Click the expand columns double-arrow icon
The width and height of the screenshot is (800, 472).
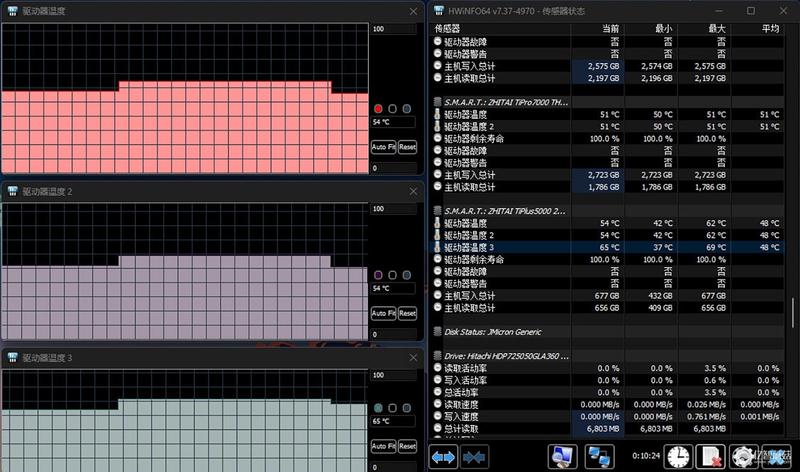443,457
